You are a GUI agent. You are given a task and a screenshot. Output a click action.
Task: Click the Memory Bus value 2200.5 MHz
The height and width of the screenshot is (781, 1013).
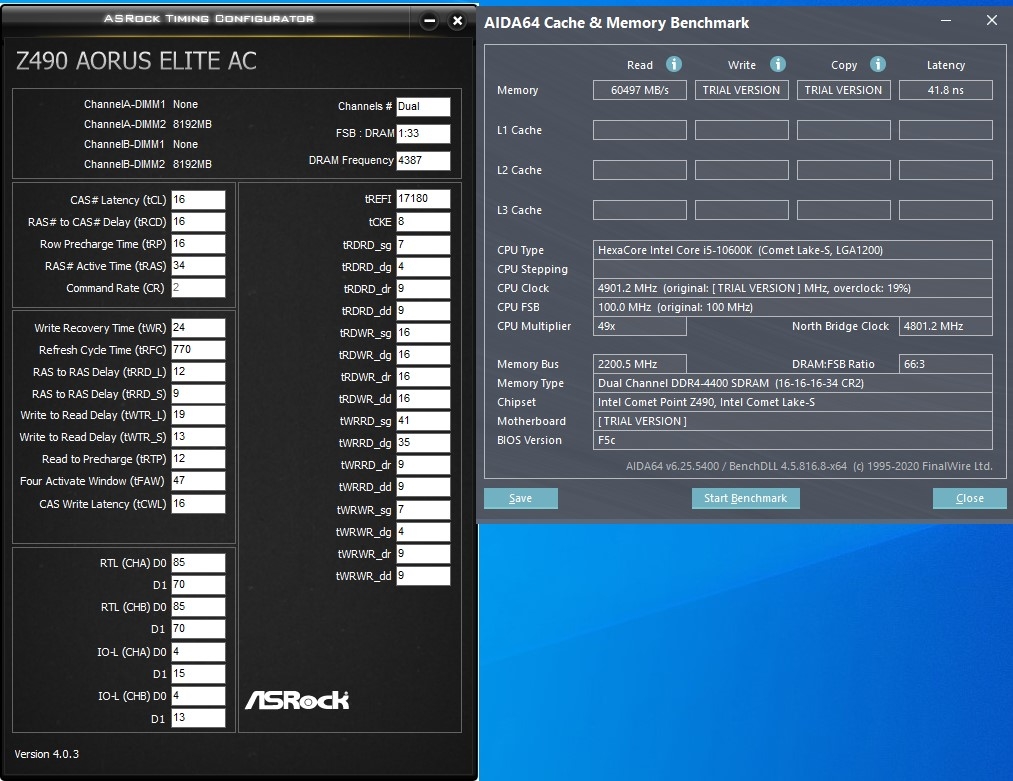coord(640,364)
